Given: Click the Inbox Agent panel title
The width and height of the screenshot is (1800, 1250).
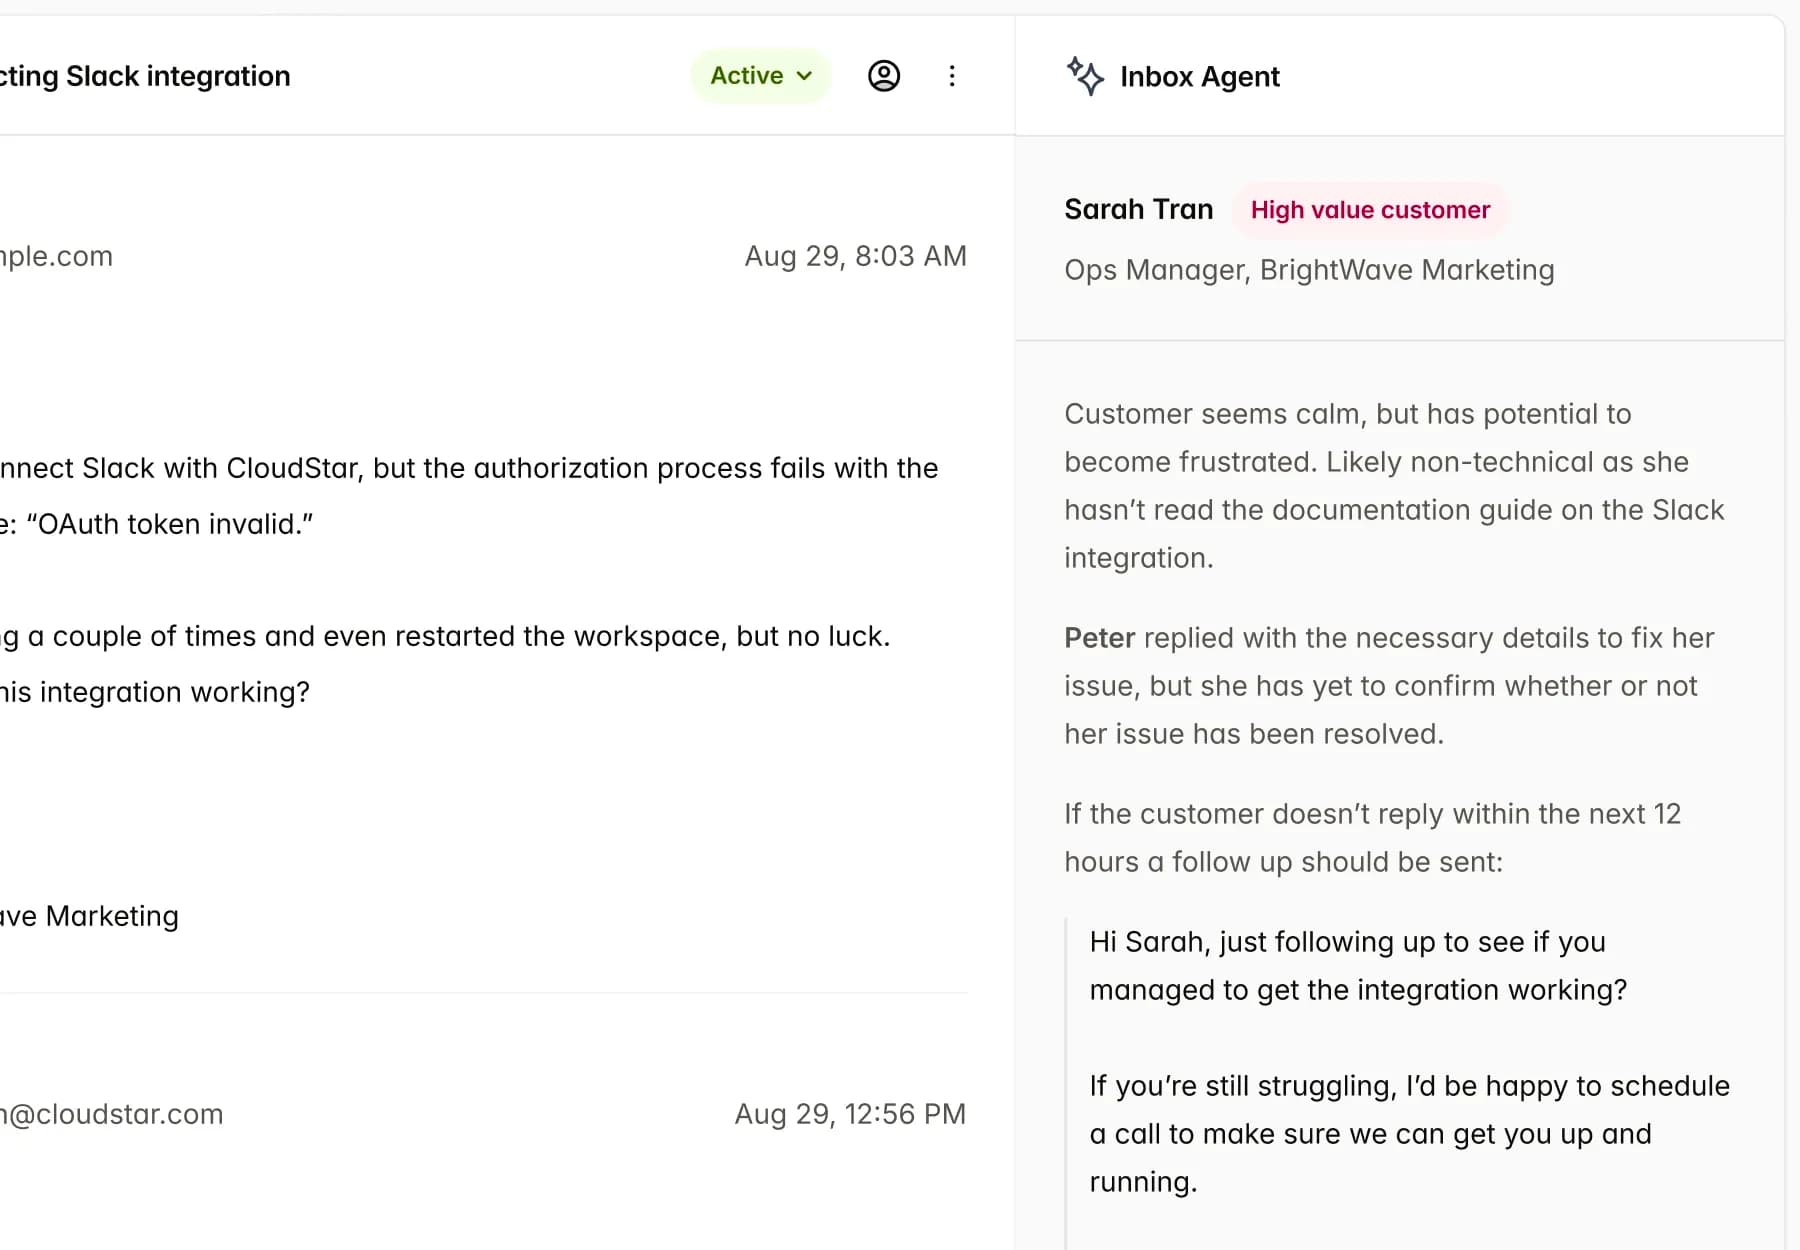Looking at the screenshot, I should click(1199, 77).
